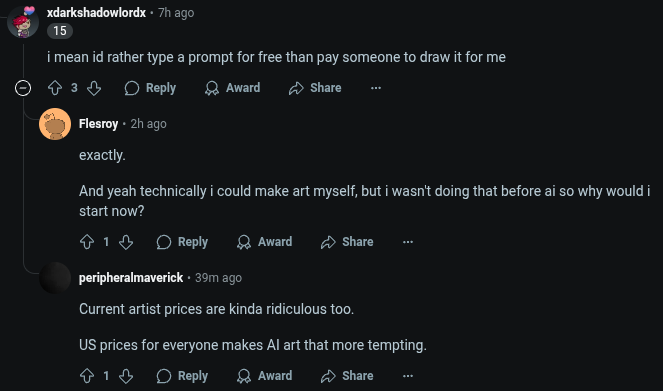The image size is (663, 391).
Task: Collapse the xdarkshadowlordx comment thread
Action: tap(23, 88)
